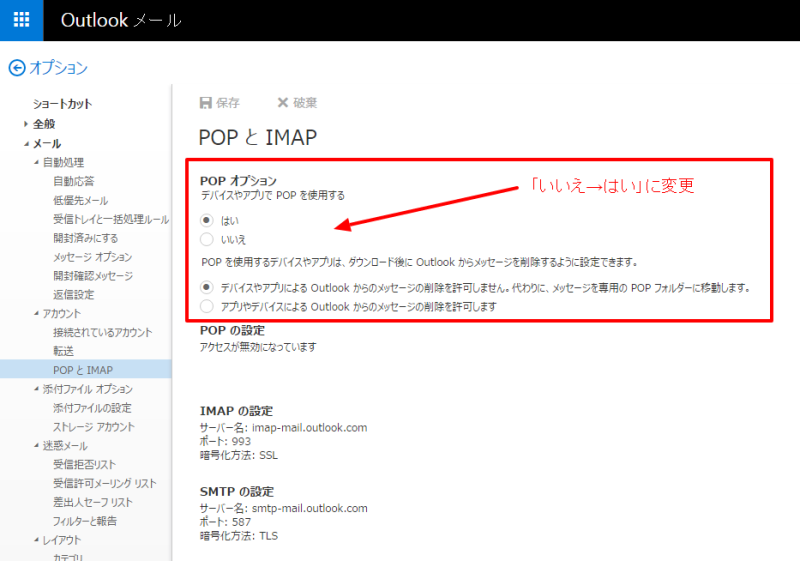800x561 pixels.
Task: Click the POP と IMAP page heading
Action: pyautogui.click(x=258, y=138)
